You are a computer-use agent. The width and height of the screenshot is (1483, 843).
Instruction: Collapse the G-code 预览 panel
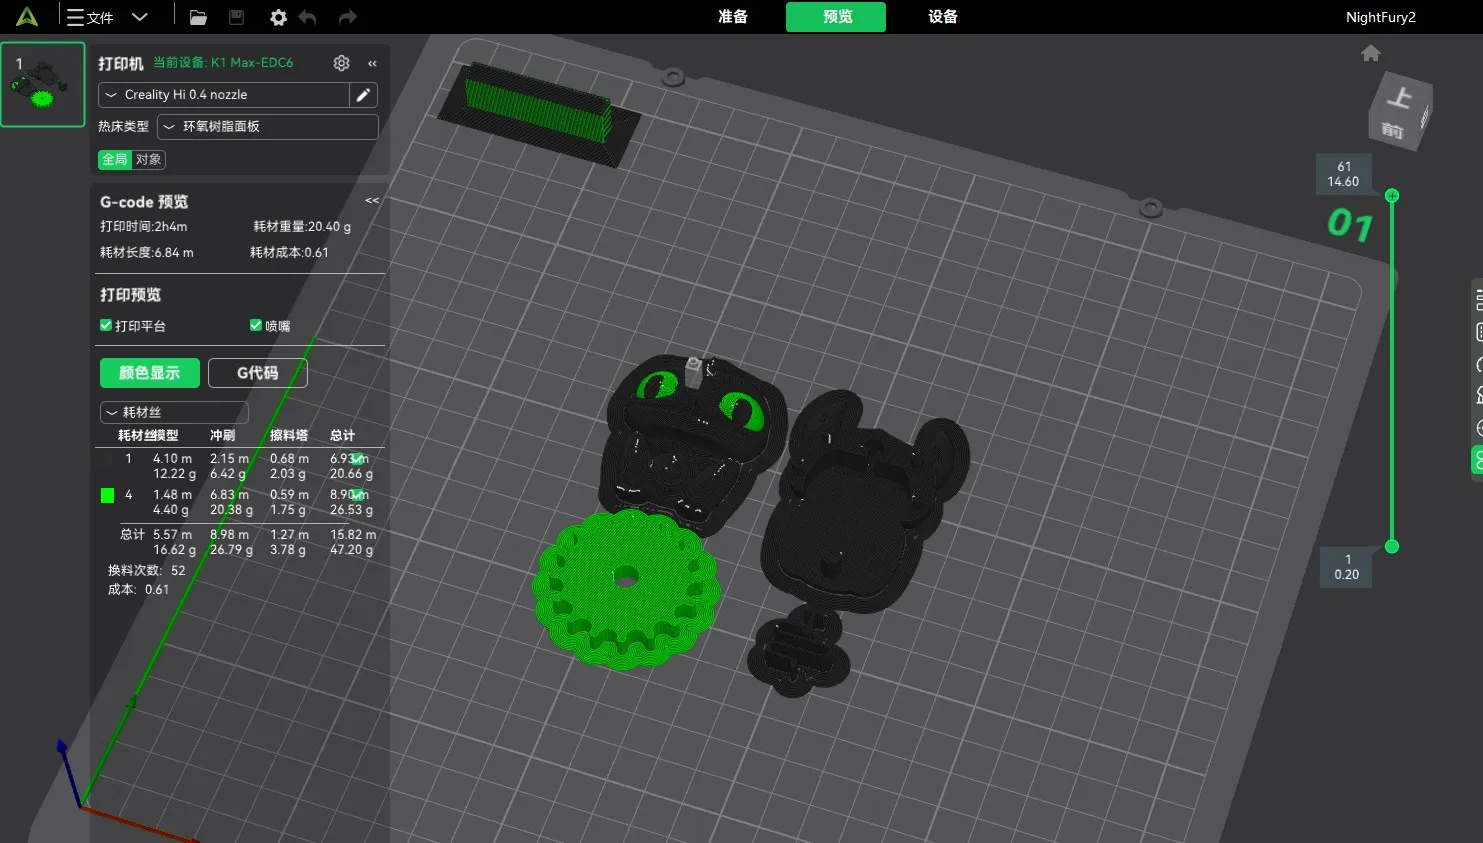pos(372,201)
